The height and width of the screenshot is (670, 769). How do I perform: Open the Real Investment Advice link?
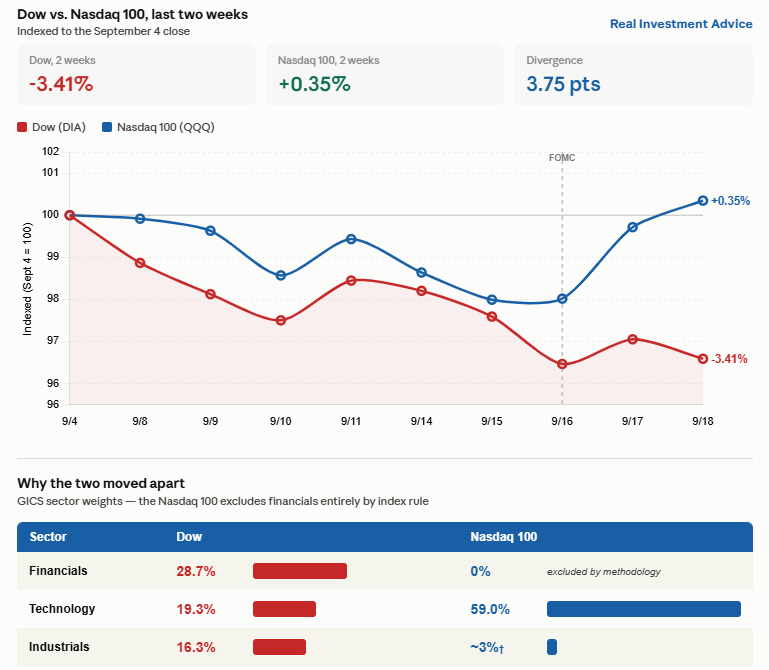pos(681,24)
